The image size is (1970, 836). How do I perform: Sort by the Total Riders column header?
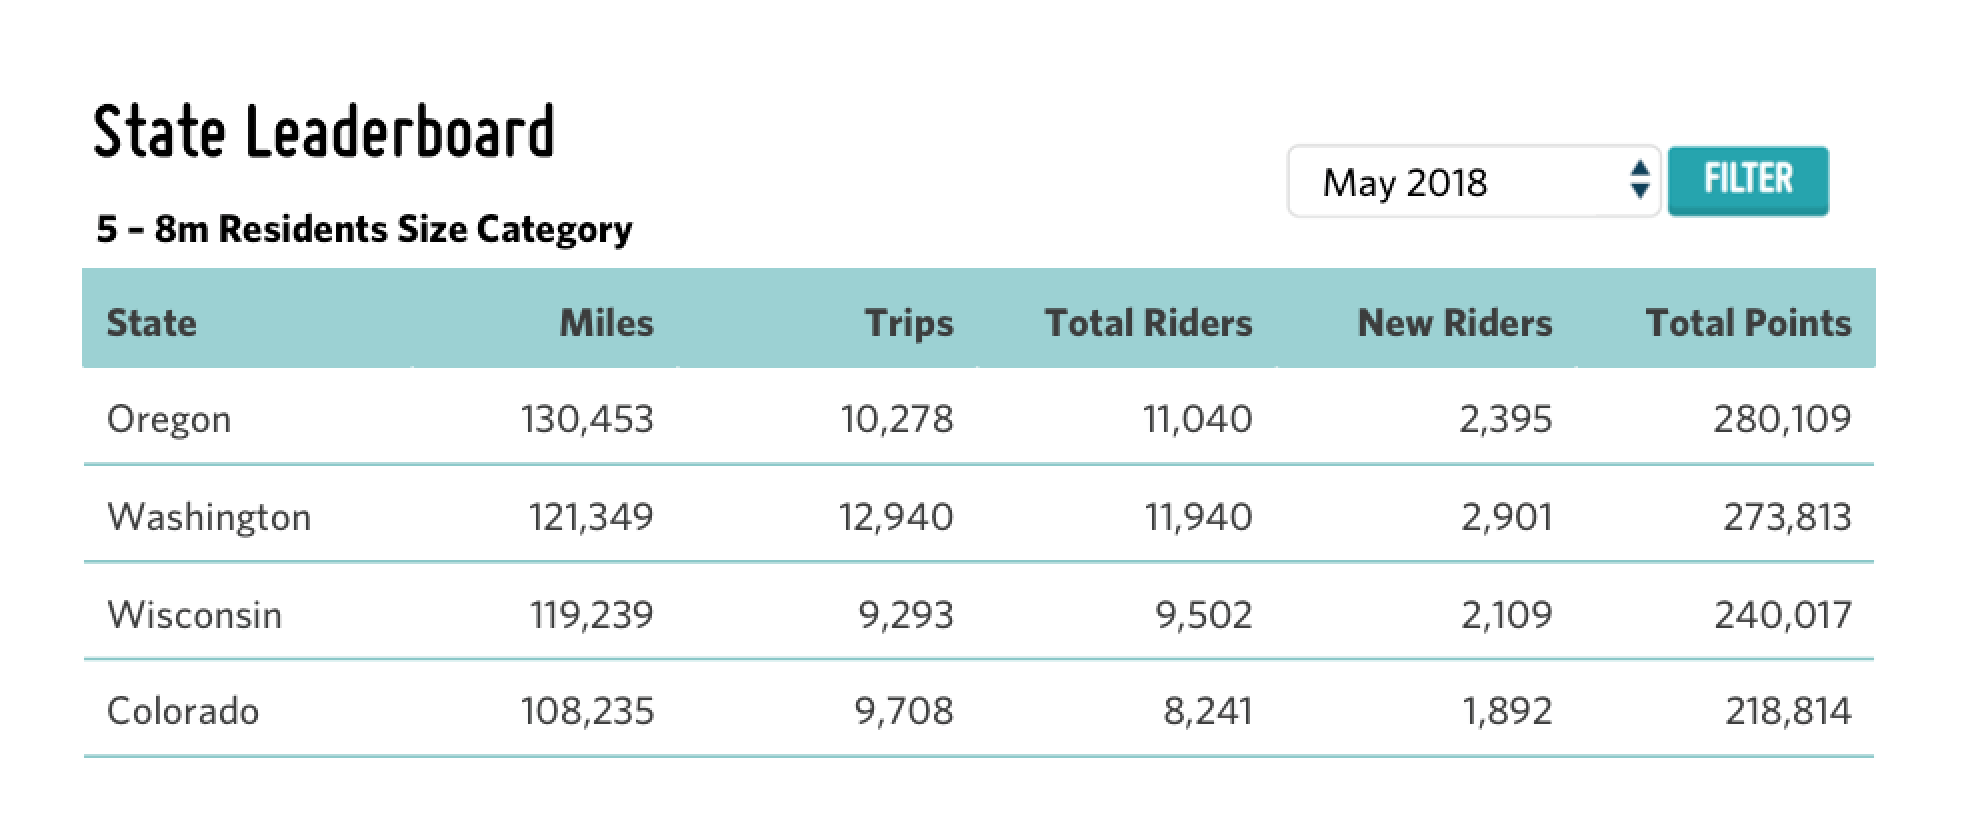(1148, 322)
